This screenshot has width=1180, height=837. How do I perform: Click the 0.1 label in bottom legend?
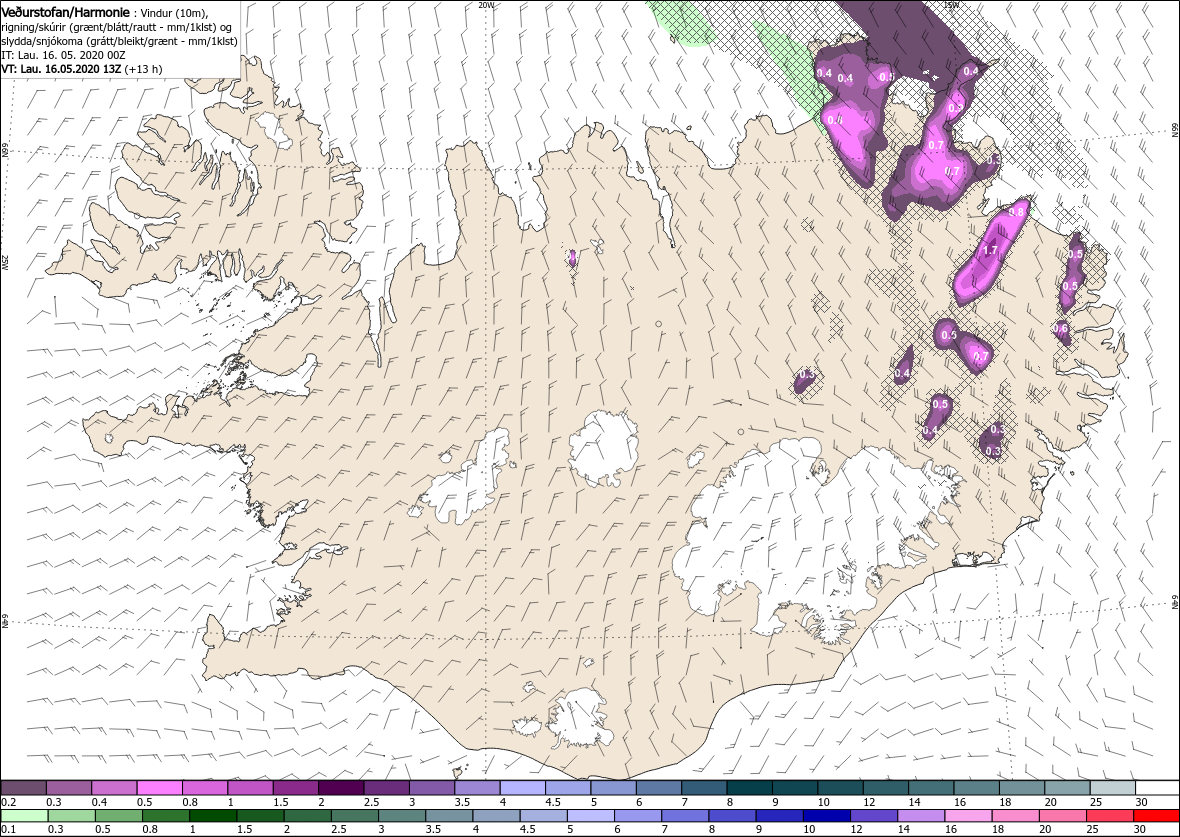[x=8, y=829]
